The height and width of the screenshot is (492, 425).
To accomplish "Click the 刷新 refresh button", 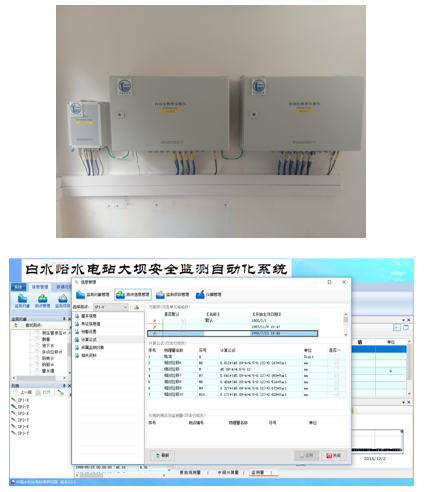I will point(162,455).
